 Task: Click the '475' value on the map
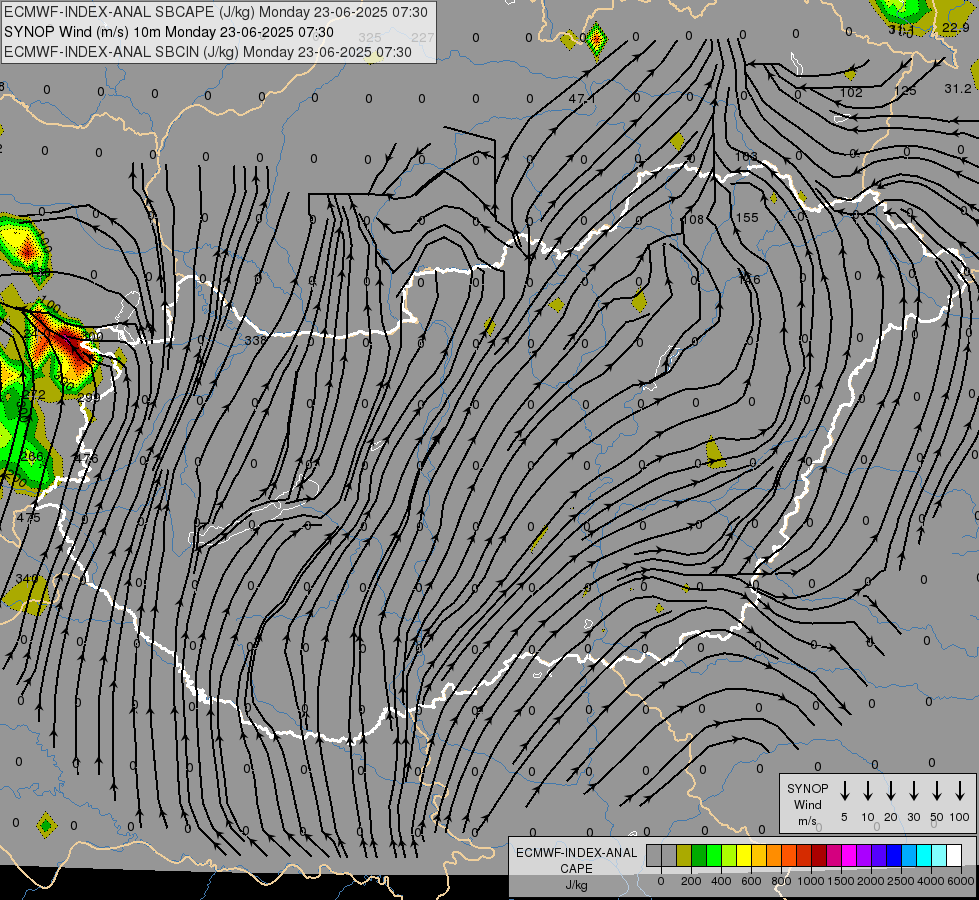click(29, 517)
